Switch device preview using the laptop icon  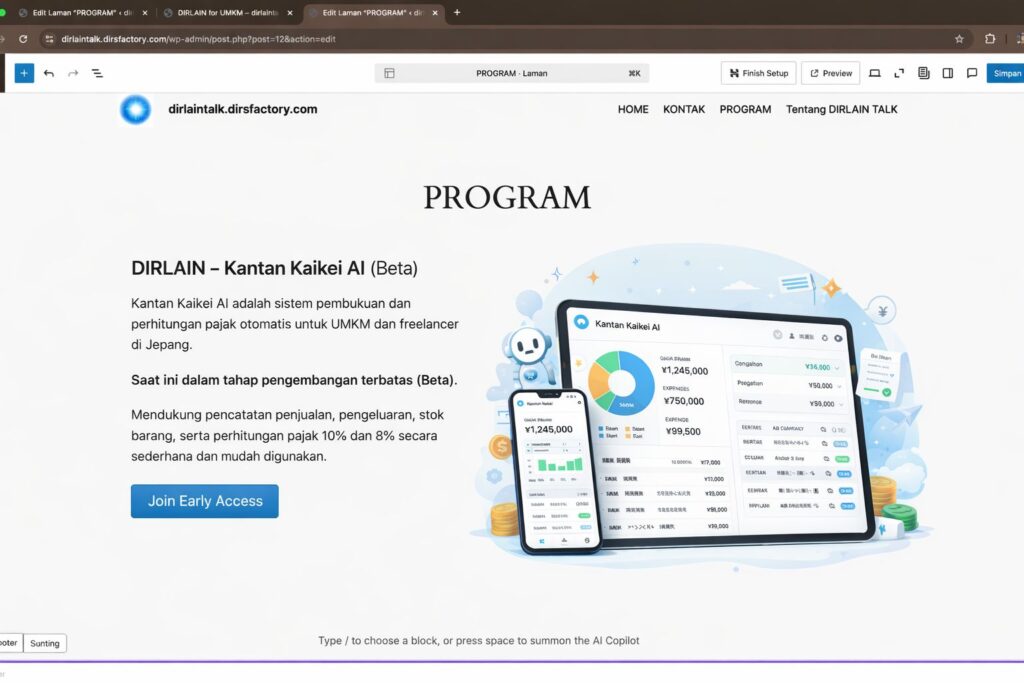click(875, 73)
